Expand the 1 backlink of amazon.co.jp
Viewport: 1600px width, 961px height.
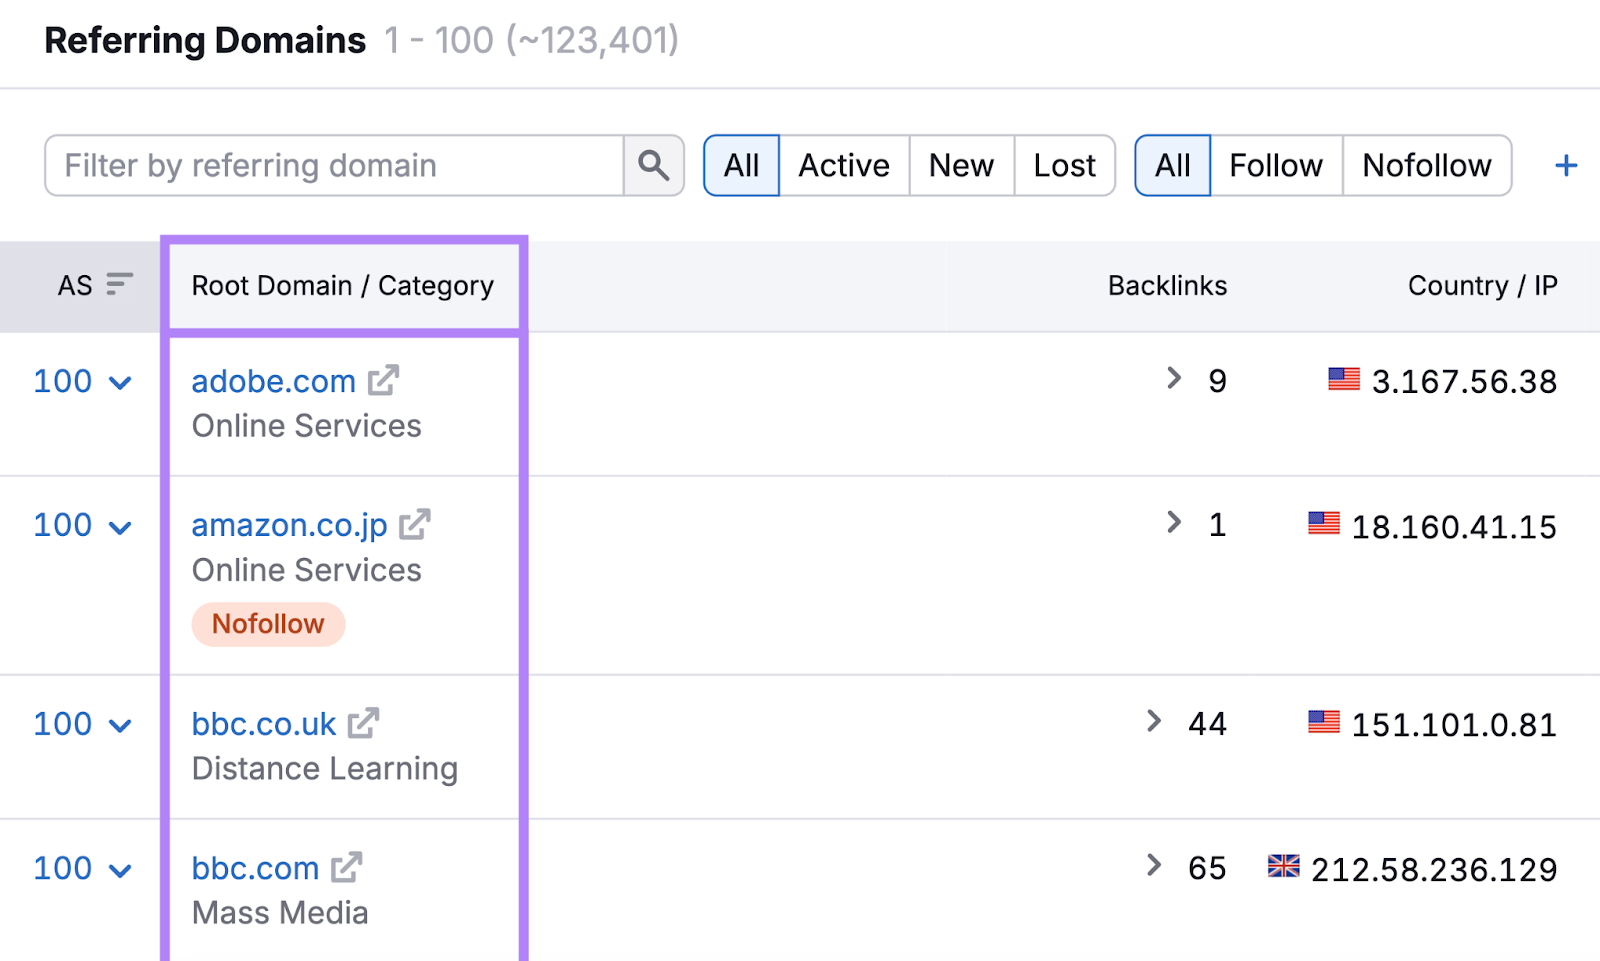tap(1174, 522)
